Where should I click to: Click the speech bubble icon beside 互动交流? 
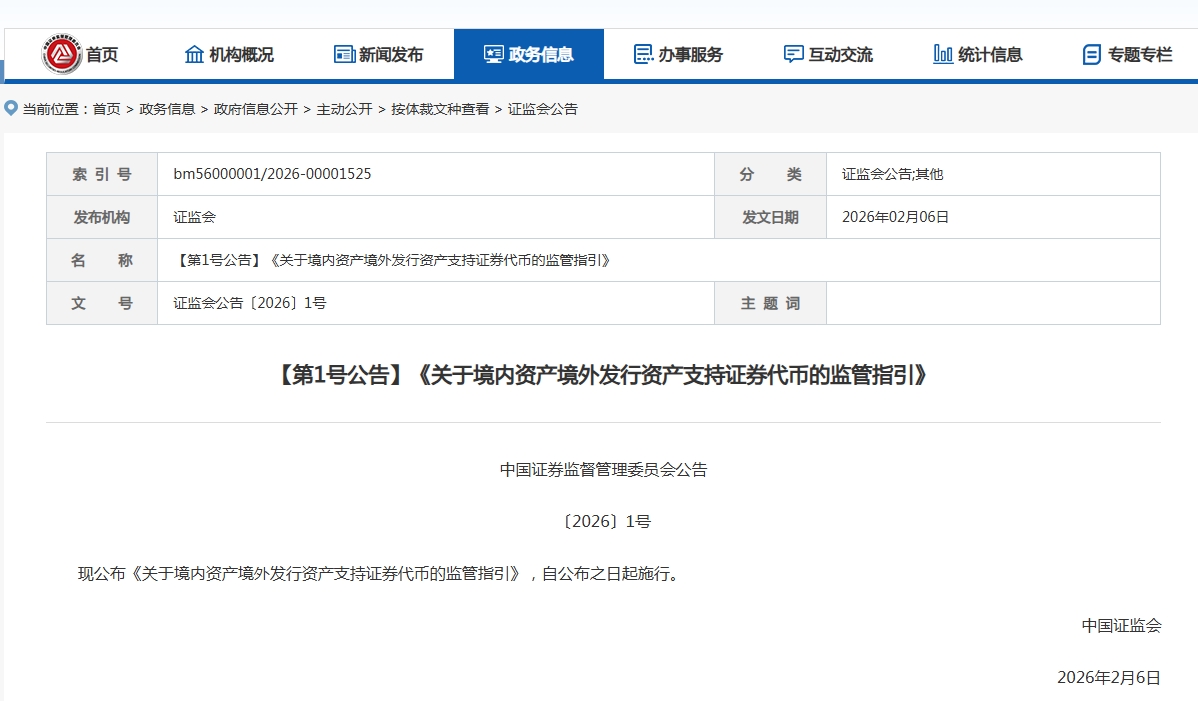(x=795, y=54)
